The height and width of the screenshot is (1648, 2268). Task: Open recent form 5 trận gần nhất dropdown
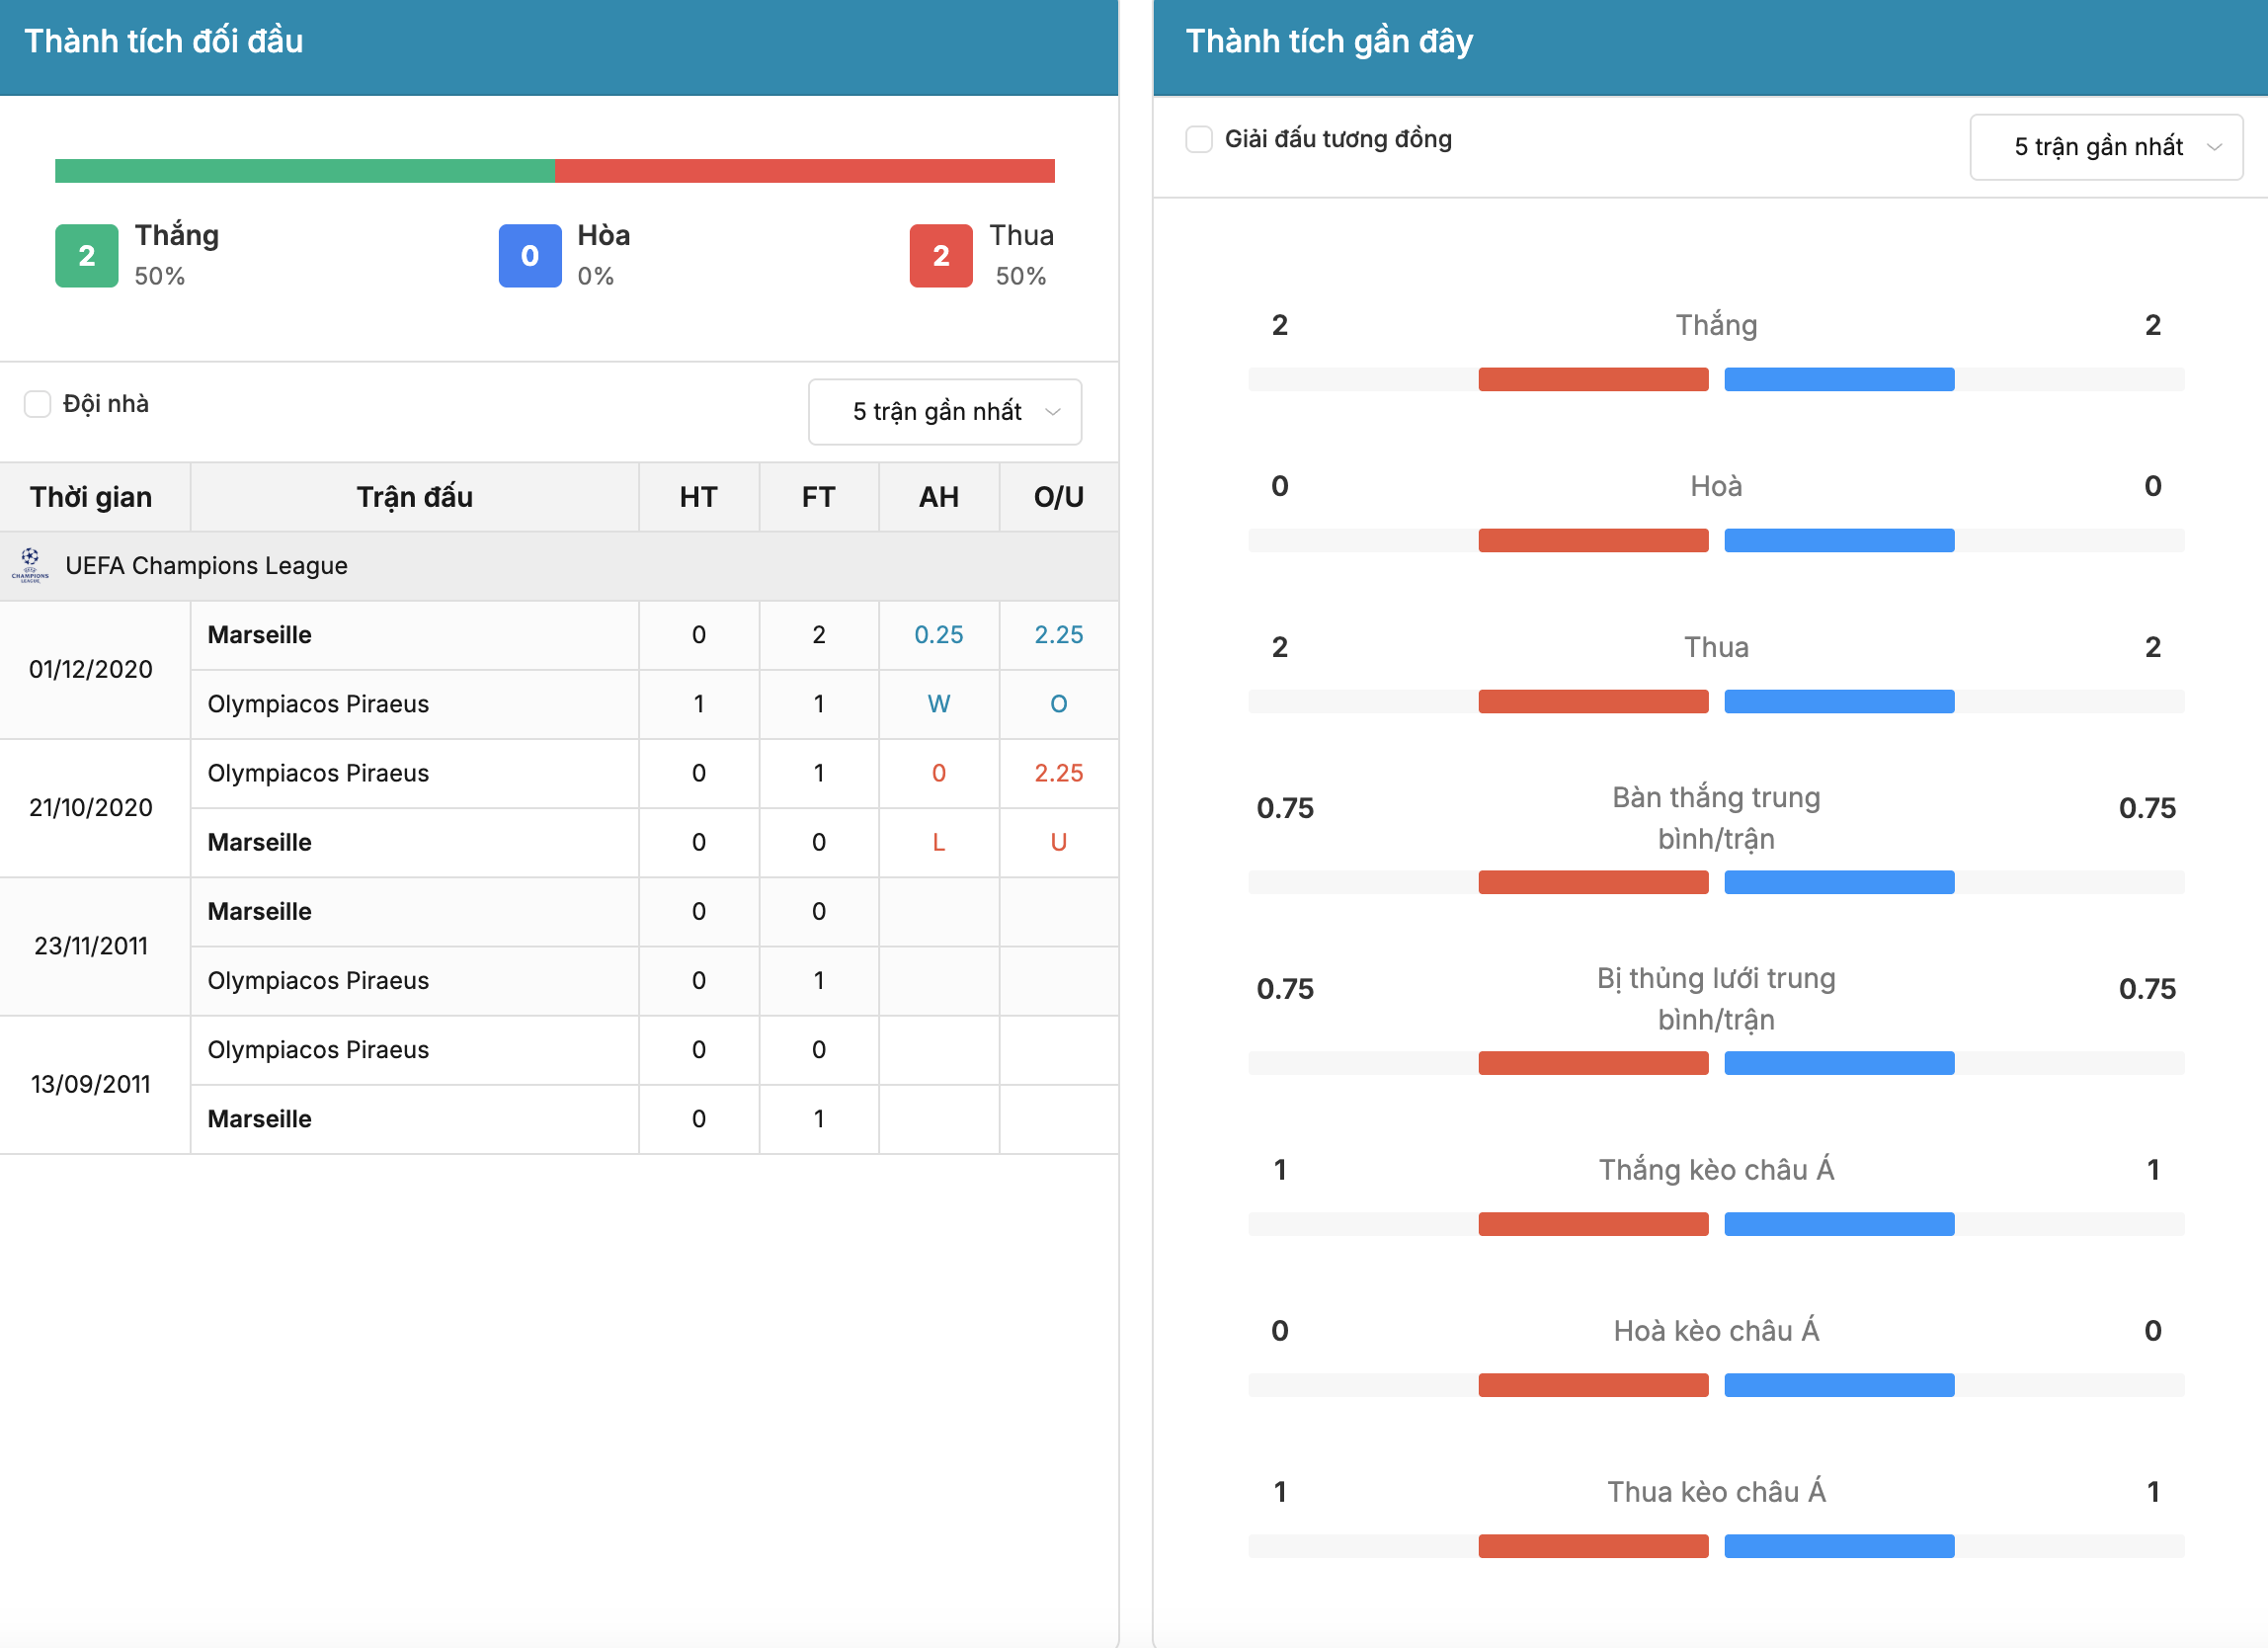pyautogui.click(x=2106, y=147)
